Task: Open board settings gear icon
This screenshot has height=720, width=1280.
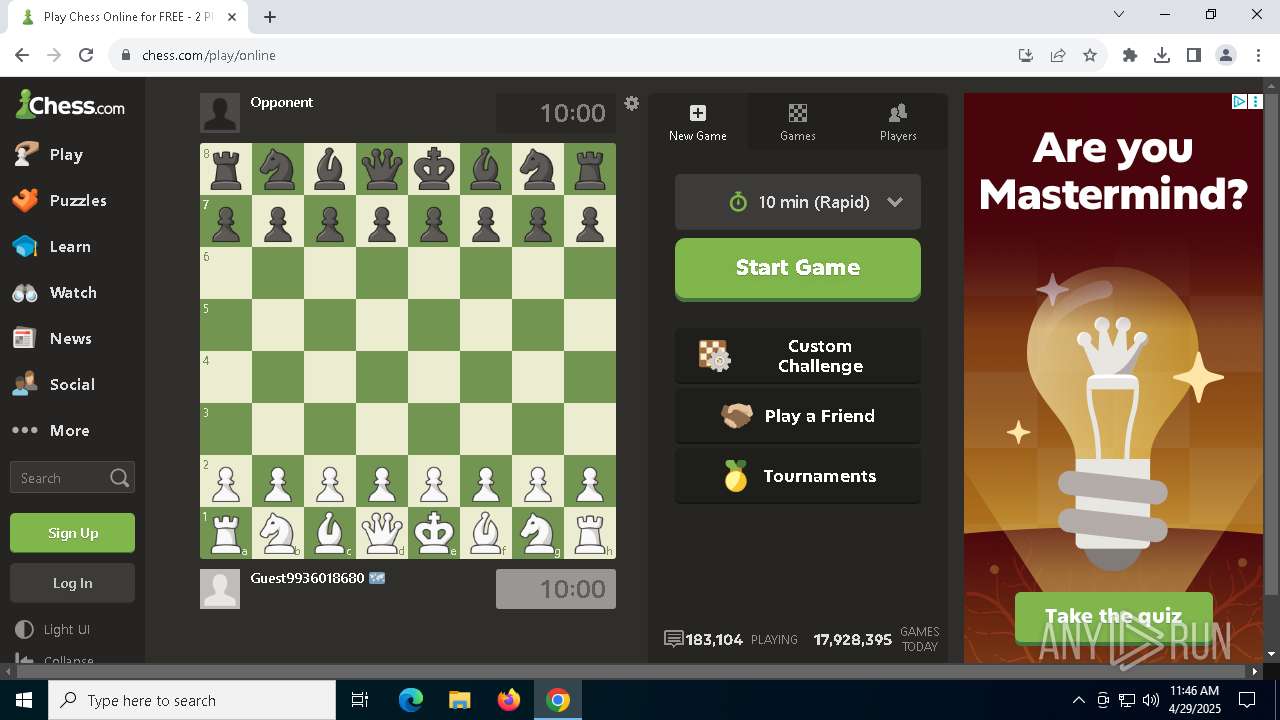Action: (631, 103)
